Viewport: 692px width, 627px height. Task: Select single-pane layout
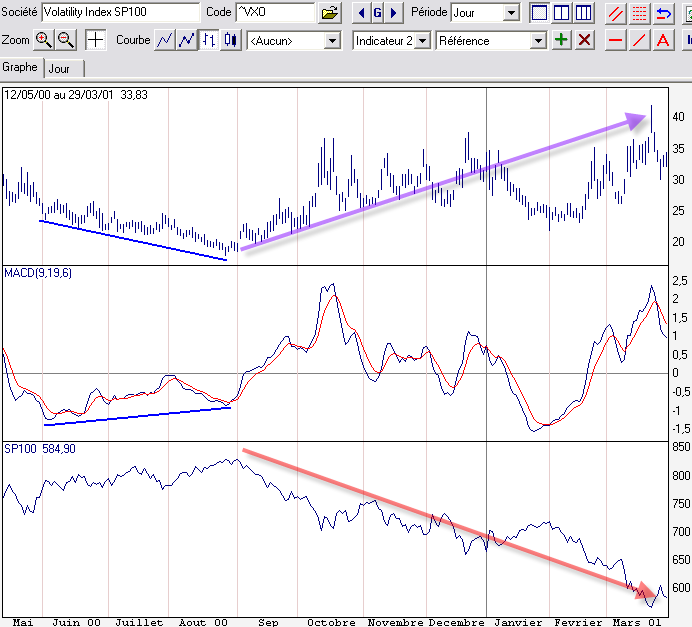coord(539,13)
